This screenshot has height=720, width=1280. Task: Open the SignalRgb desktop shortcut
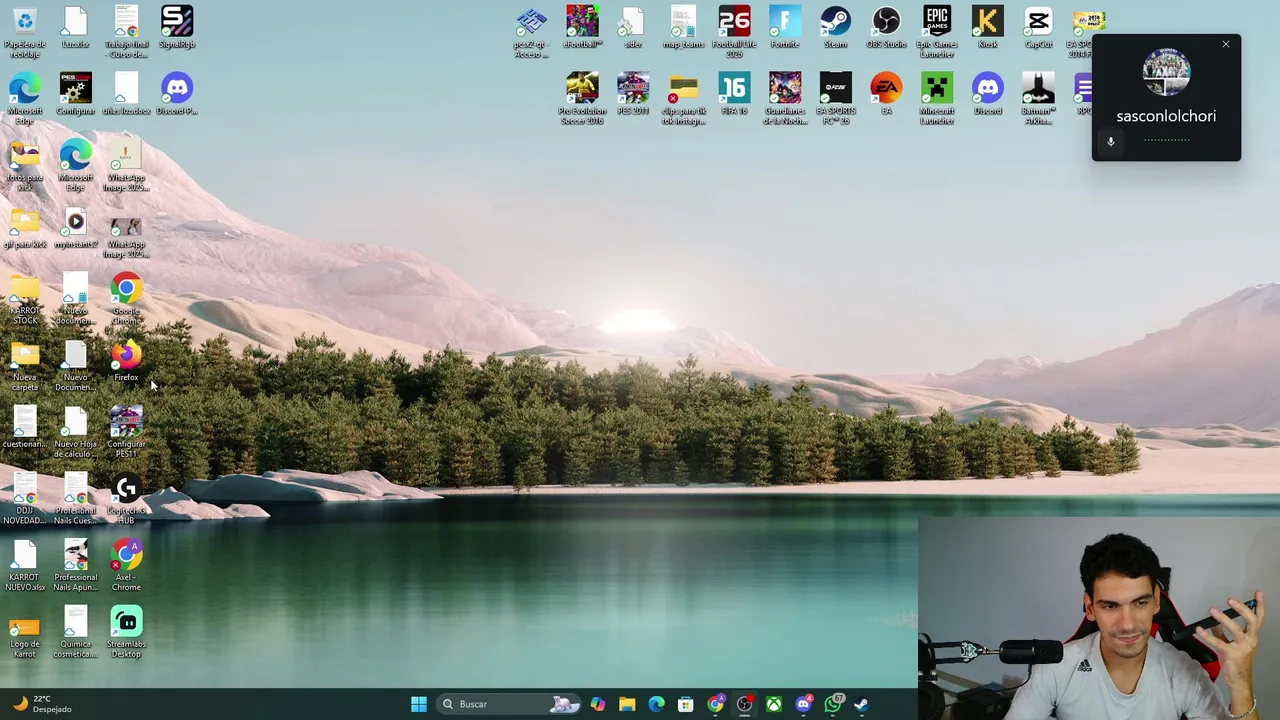tap(177, 28)
